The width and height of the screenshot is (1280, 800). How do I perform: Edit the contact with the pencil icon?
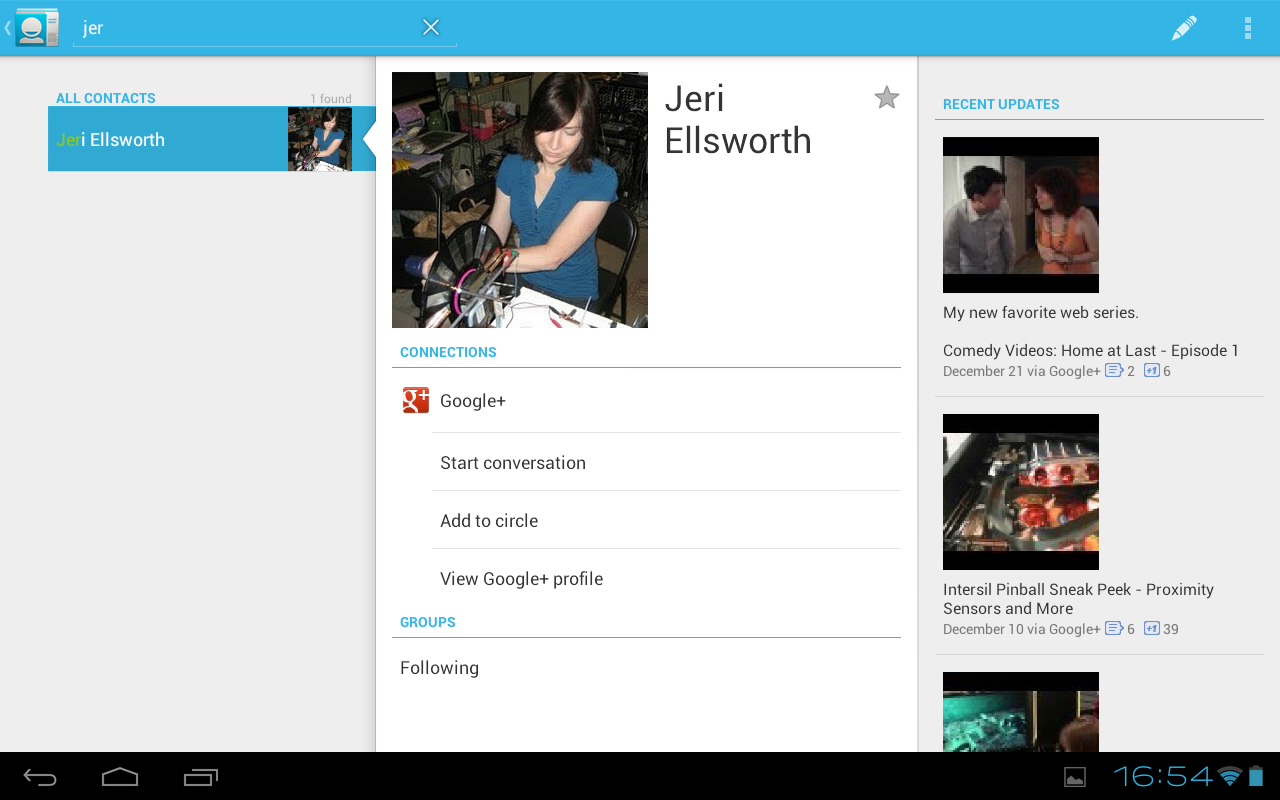(x=1184, y=28)
